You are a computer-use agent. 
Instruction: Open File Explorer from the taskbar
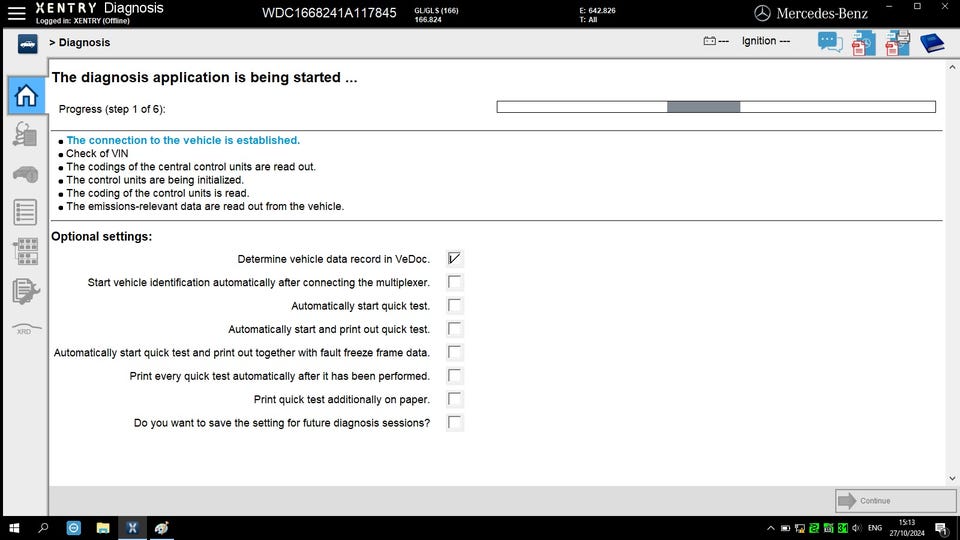(103, 528)
